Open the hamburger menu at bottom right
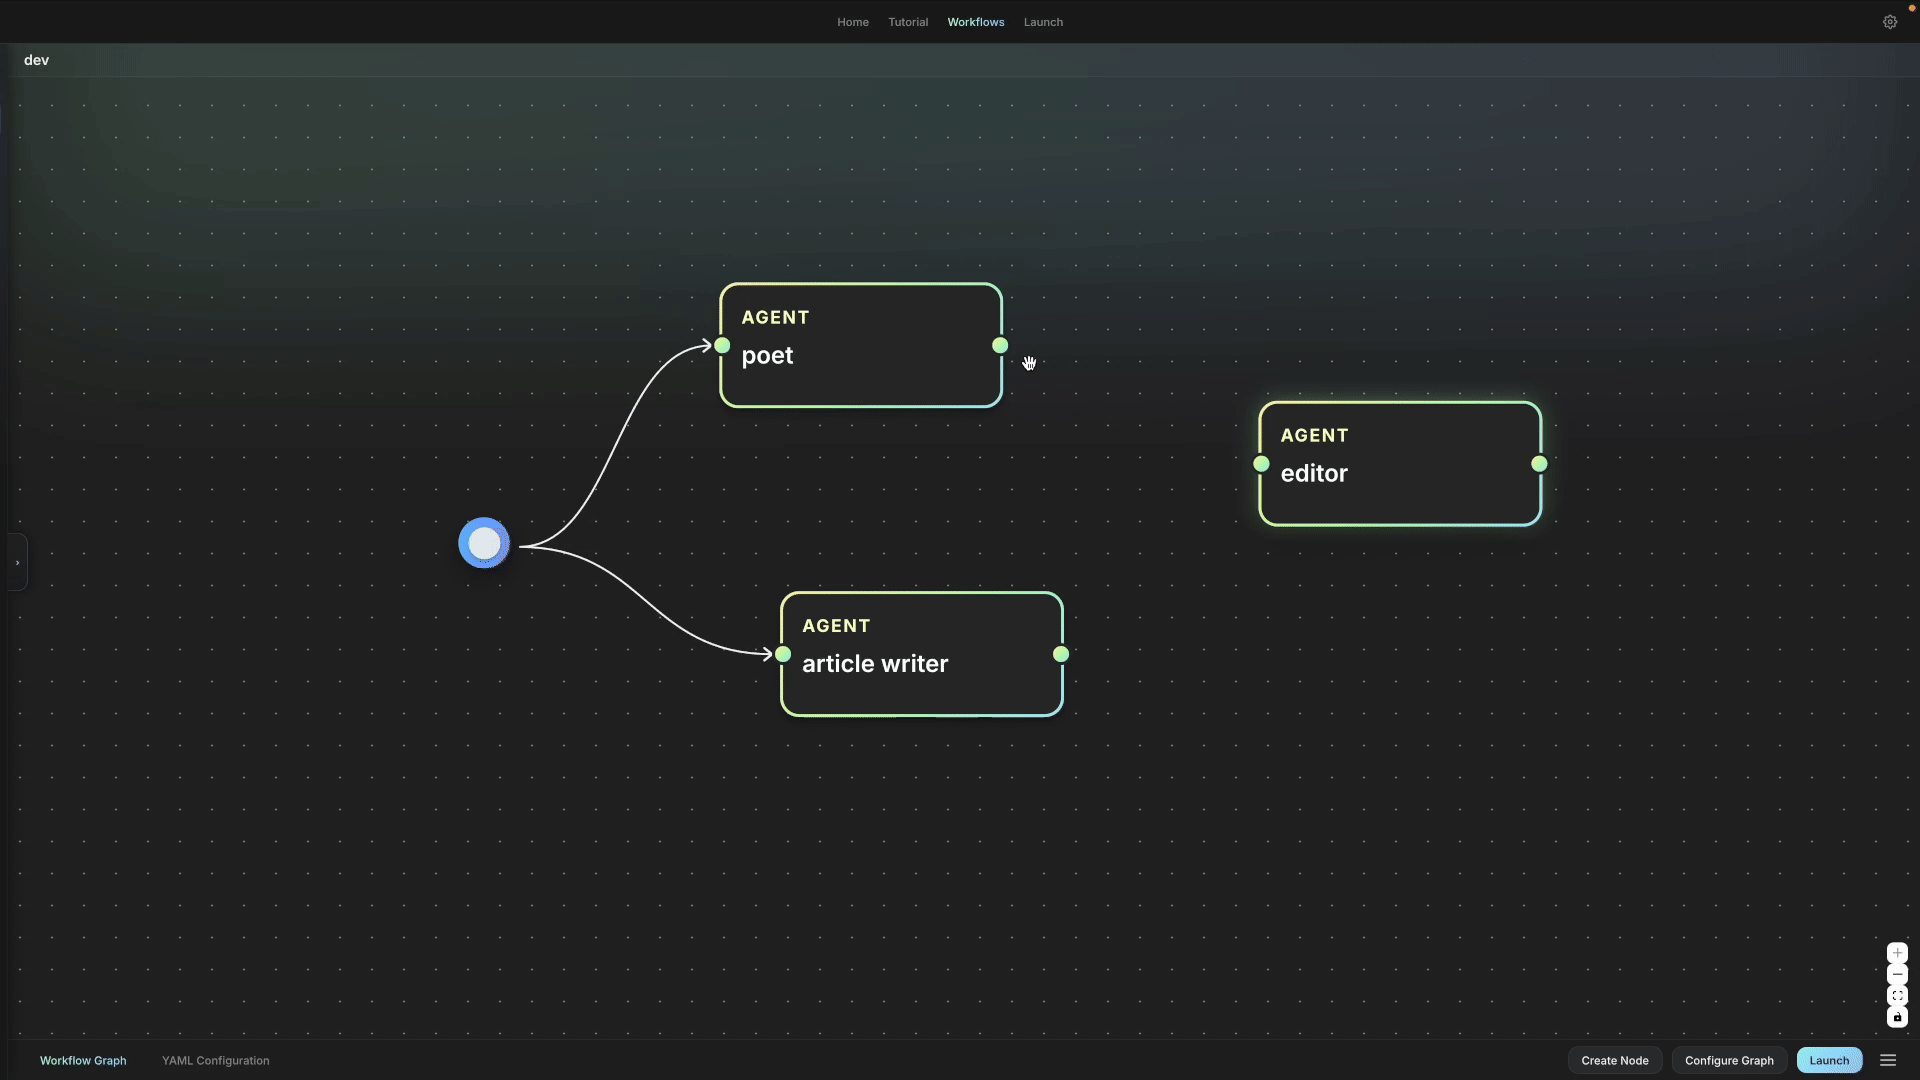 tap(1888, 1060)
